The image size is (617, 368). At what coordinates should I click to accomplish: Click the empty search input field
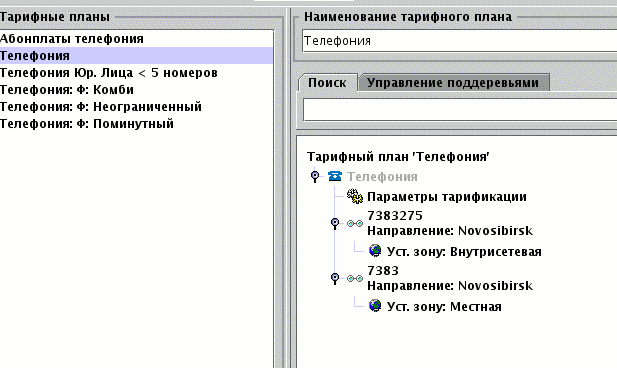click(460, 110)
